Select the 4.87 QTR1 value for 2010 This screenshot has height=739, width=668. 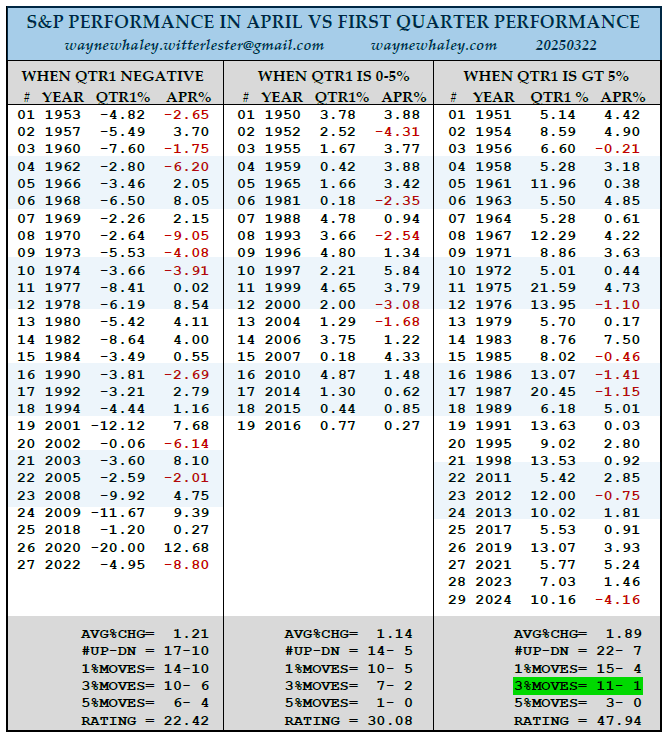[x=338, y=375]
